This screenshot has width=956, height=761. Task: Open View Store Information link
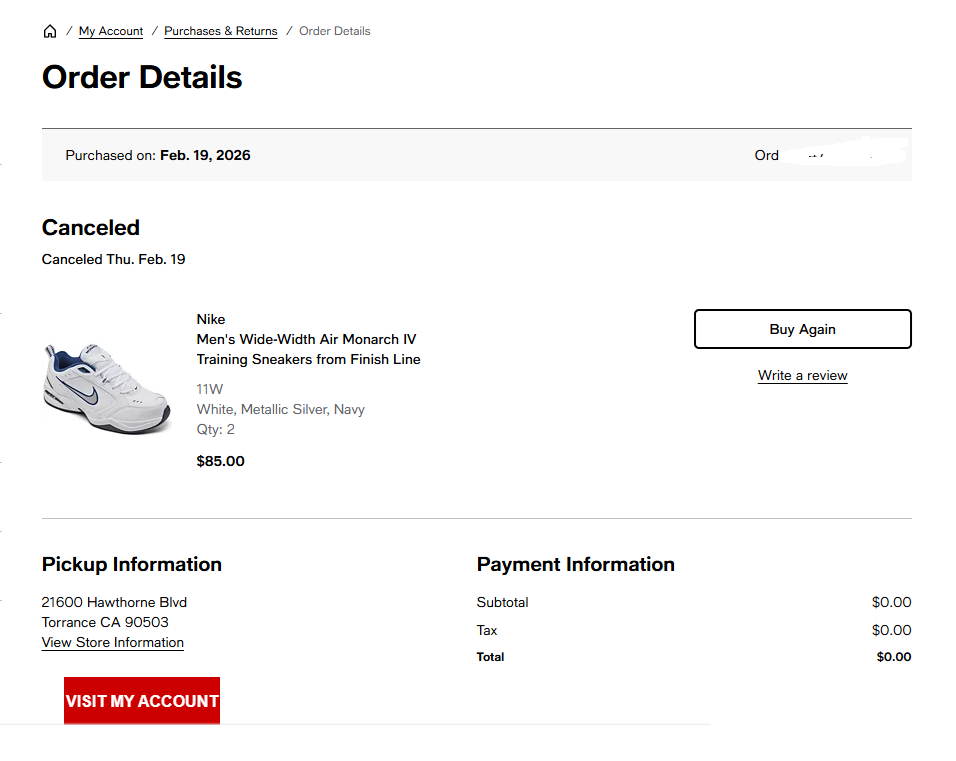pyautogui.click(x=113, y=643)
